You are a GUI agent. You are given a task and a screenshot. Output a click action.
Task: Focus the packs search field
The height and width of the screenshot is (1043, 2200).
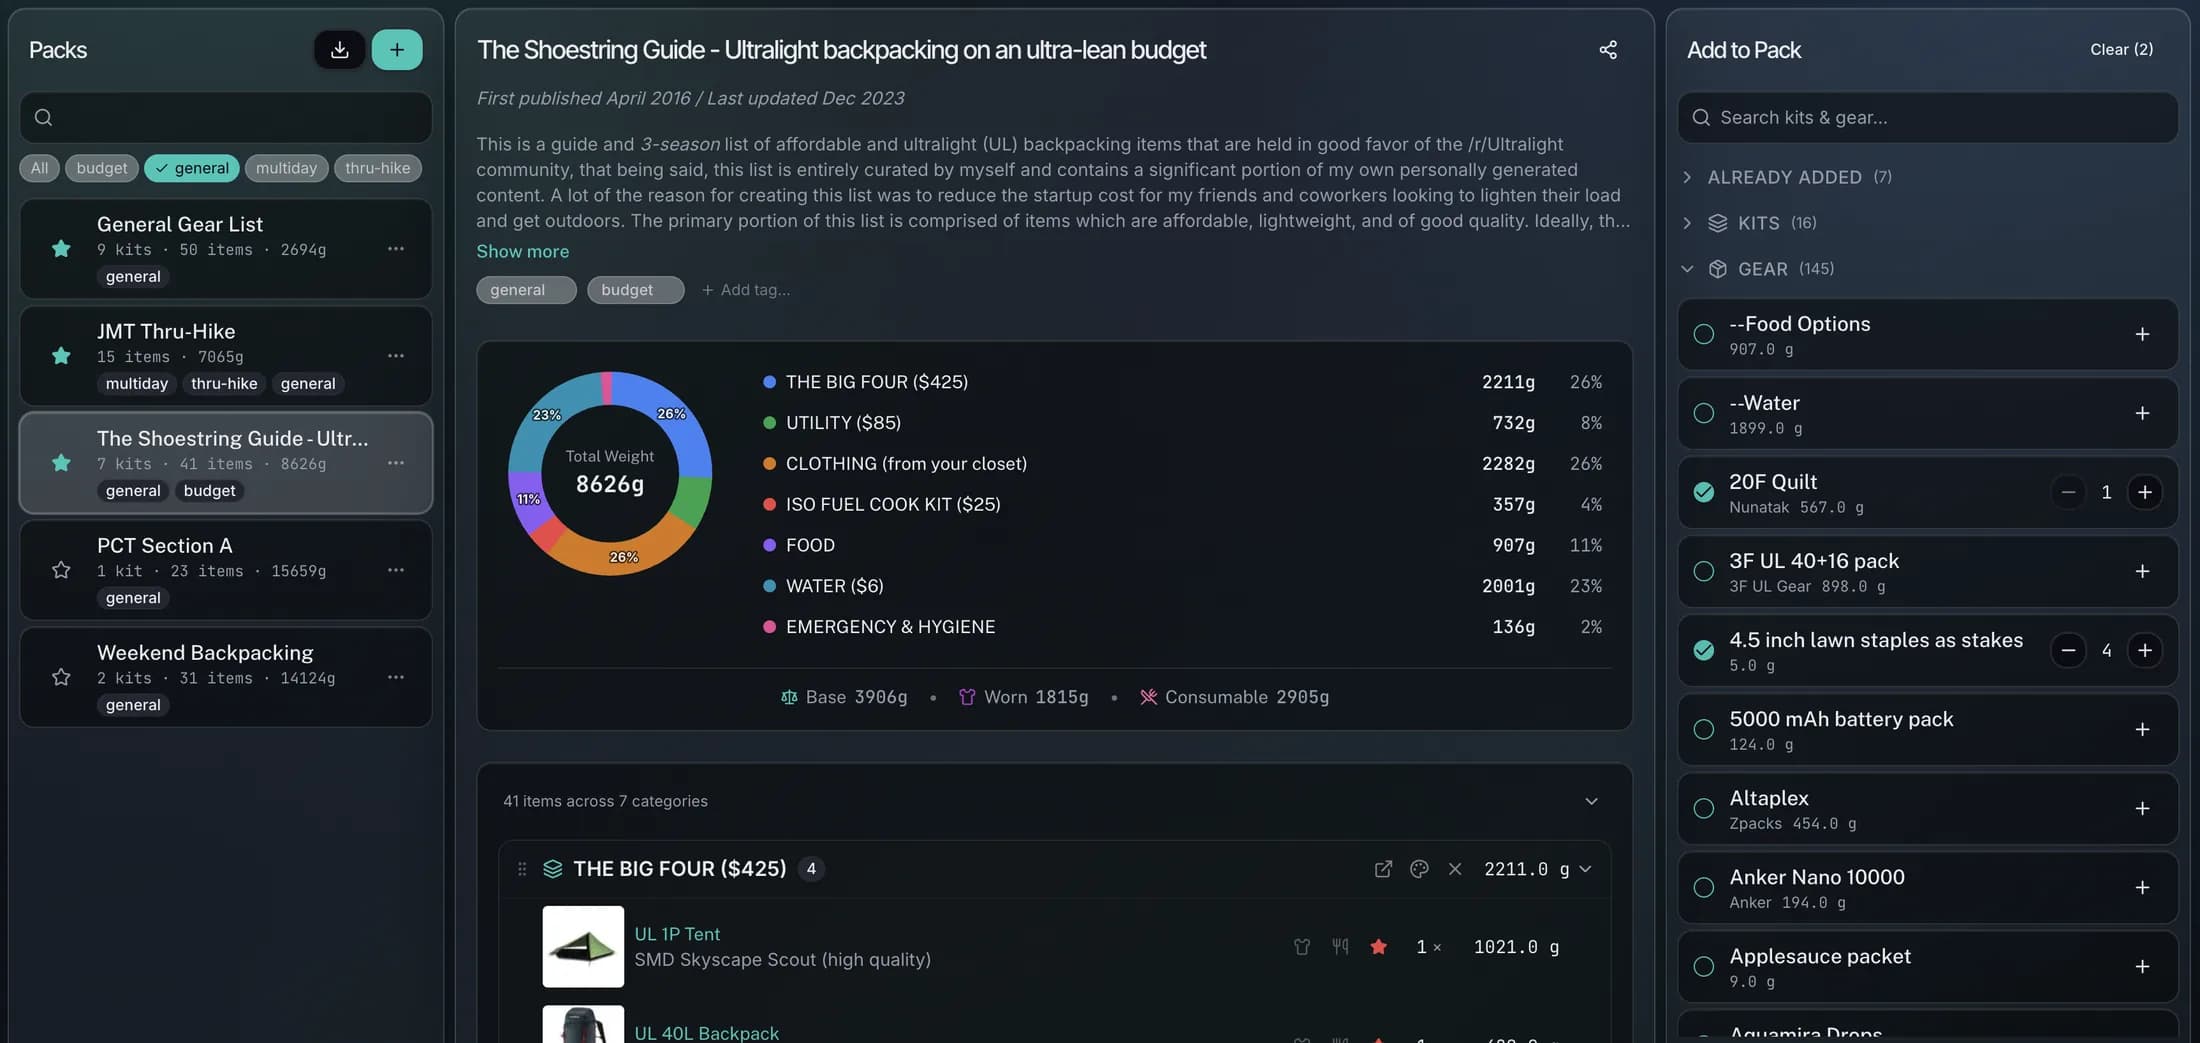click(x=226, y=117)
